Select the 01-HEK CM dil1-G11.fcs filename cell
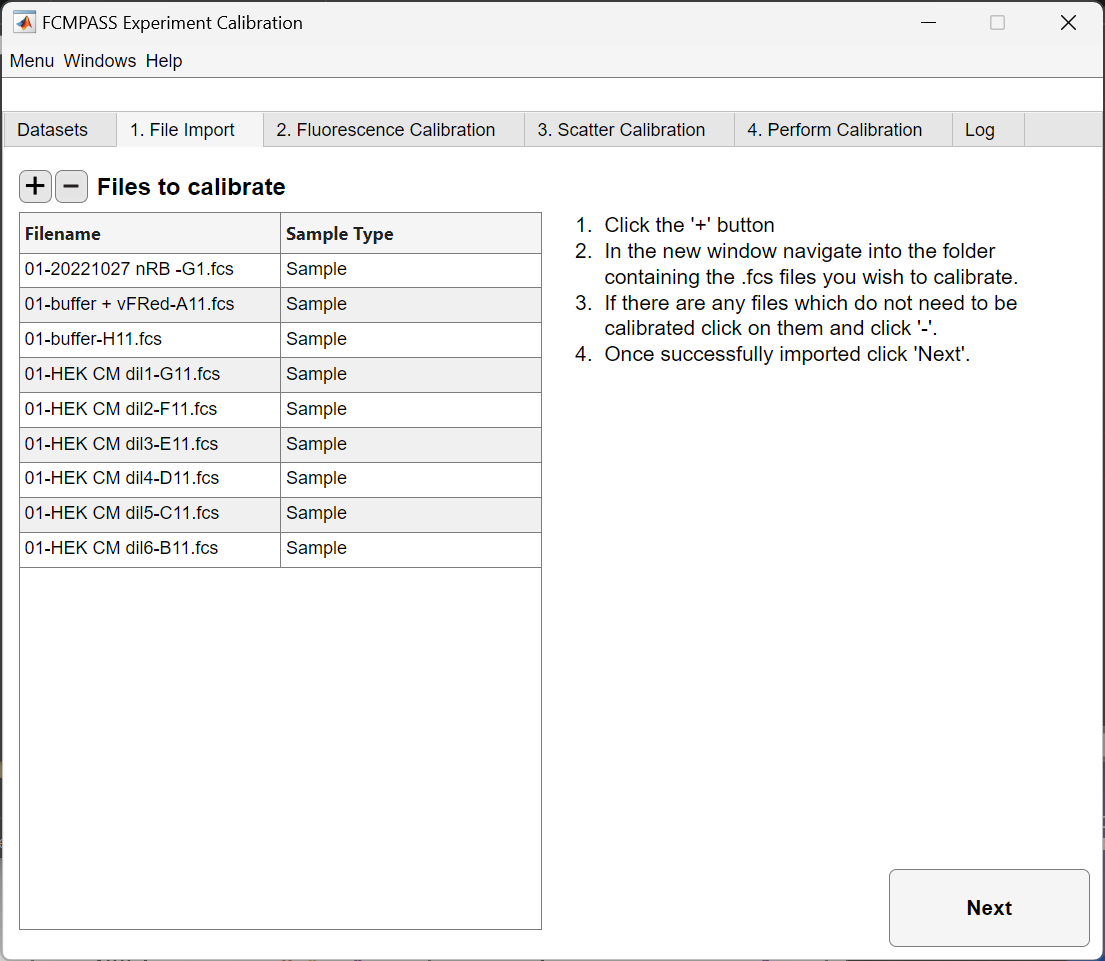This screenshot has width=1105, height=961. tap(150, 375)
